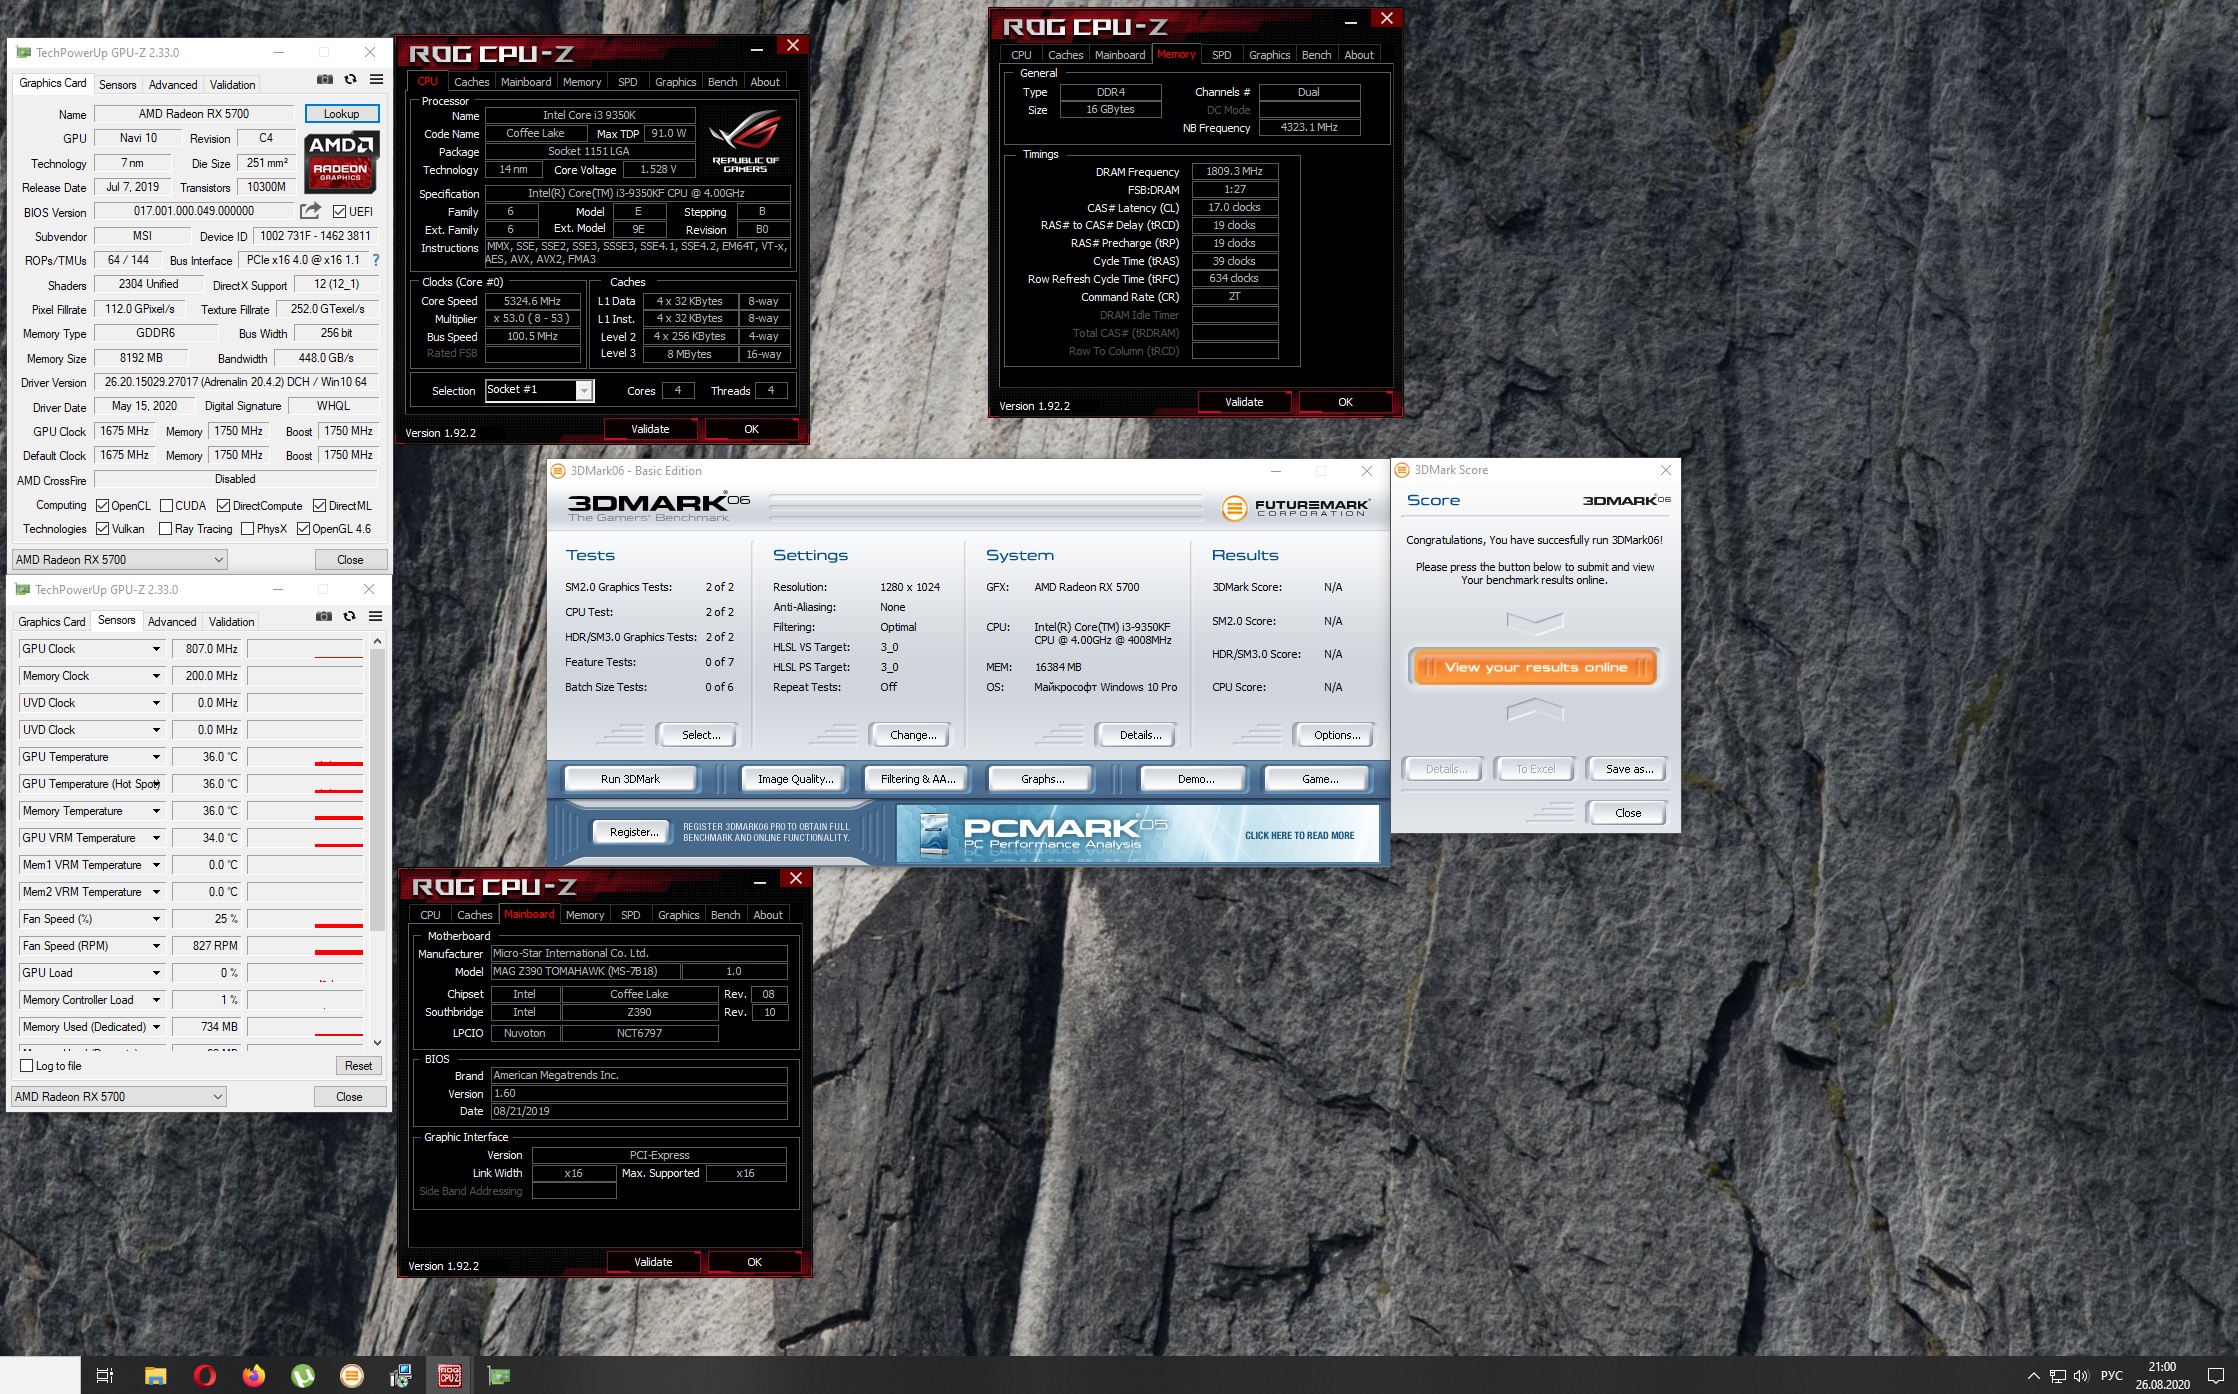Toggle the DirectML checkbox

[x=319, y=505]
